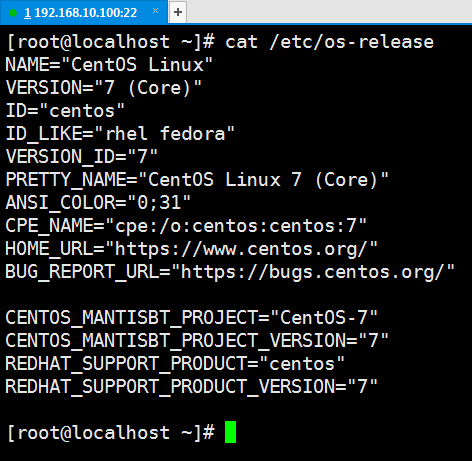The height and width of the screenshot is (461, 472).
Task: Click the VERSION="7 (Core)" line
Action: point(104,88)
